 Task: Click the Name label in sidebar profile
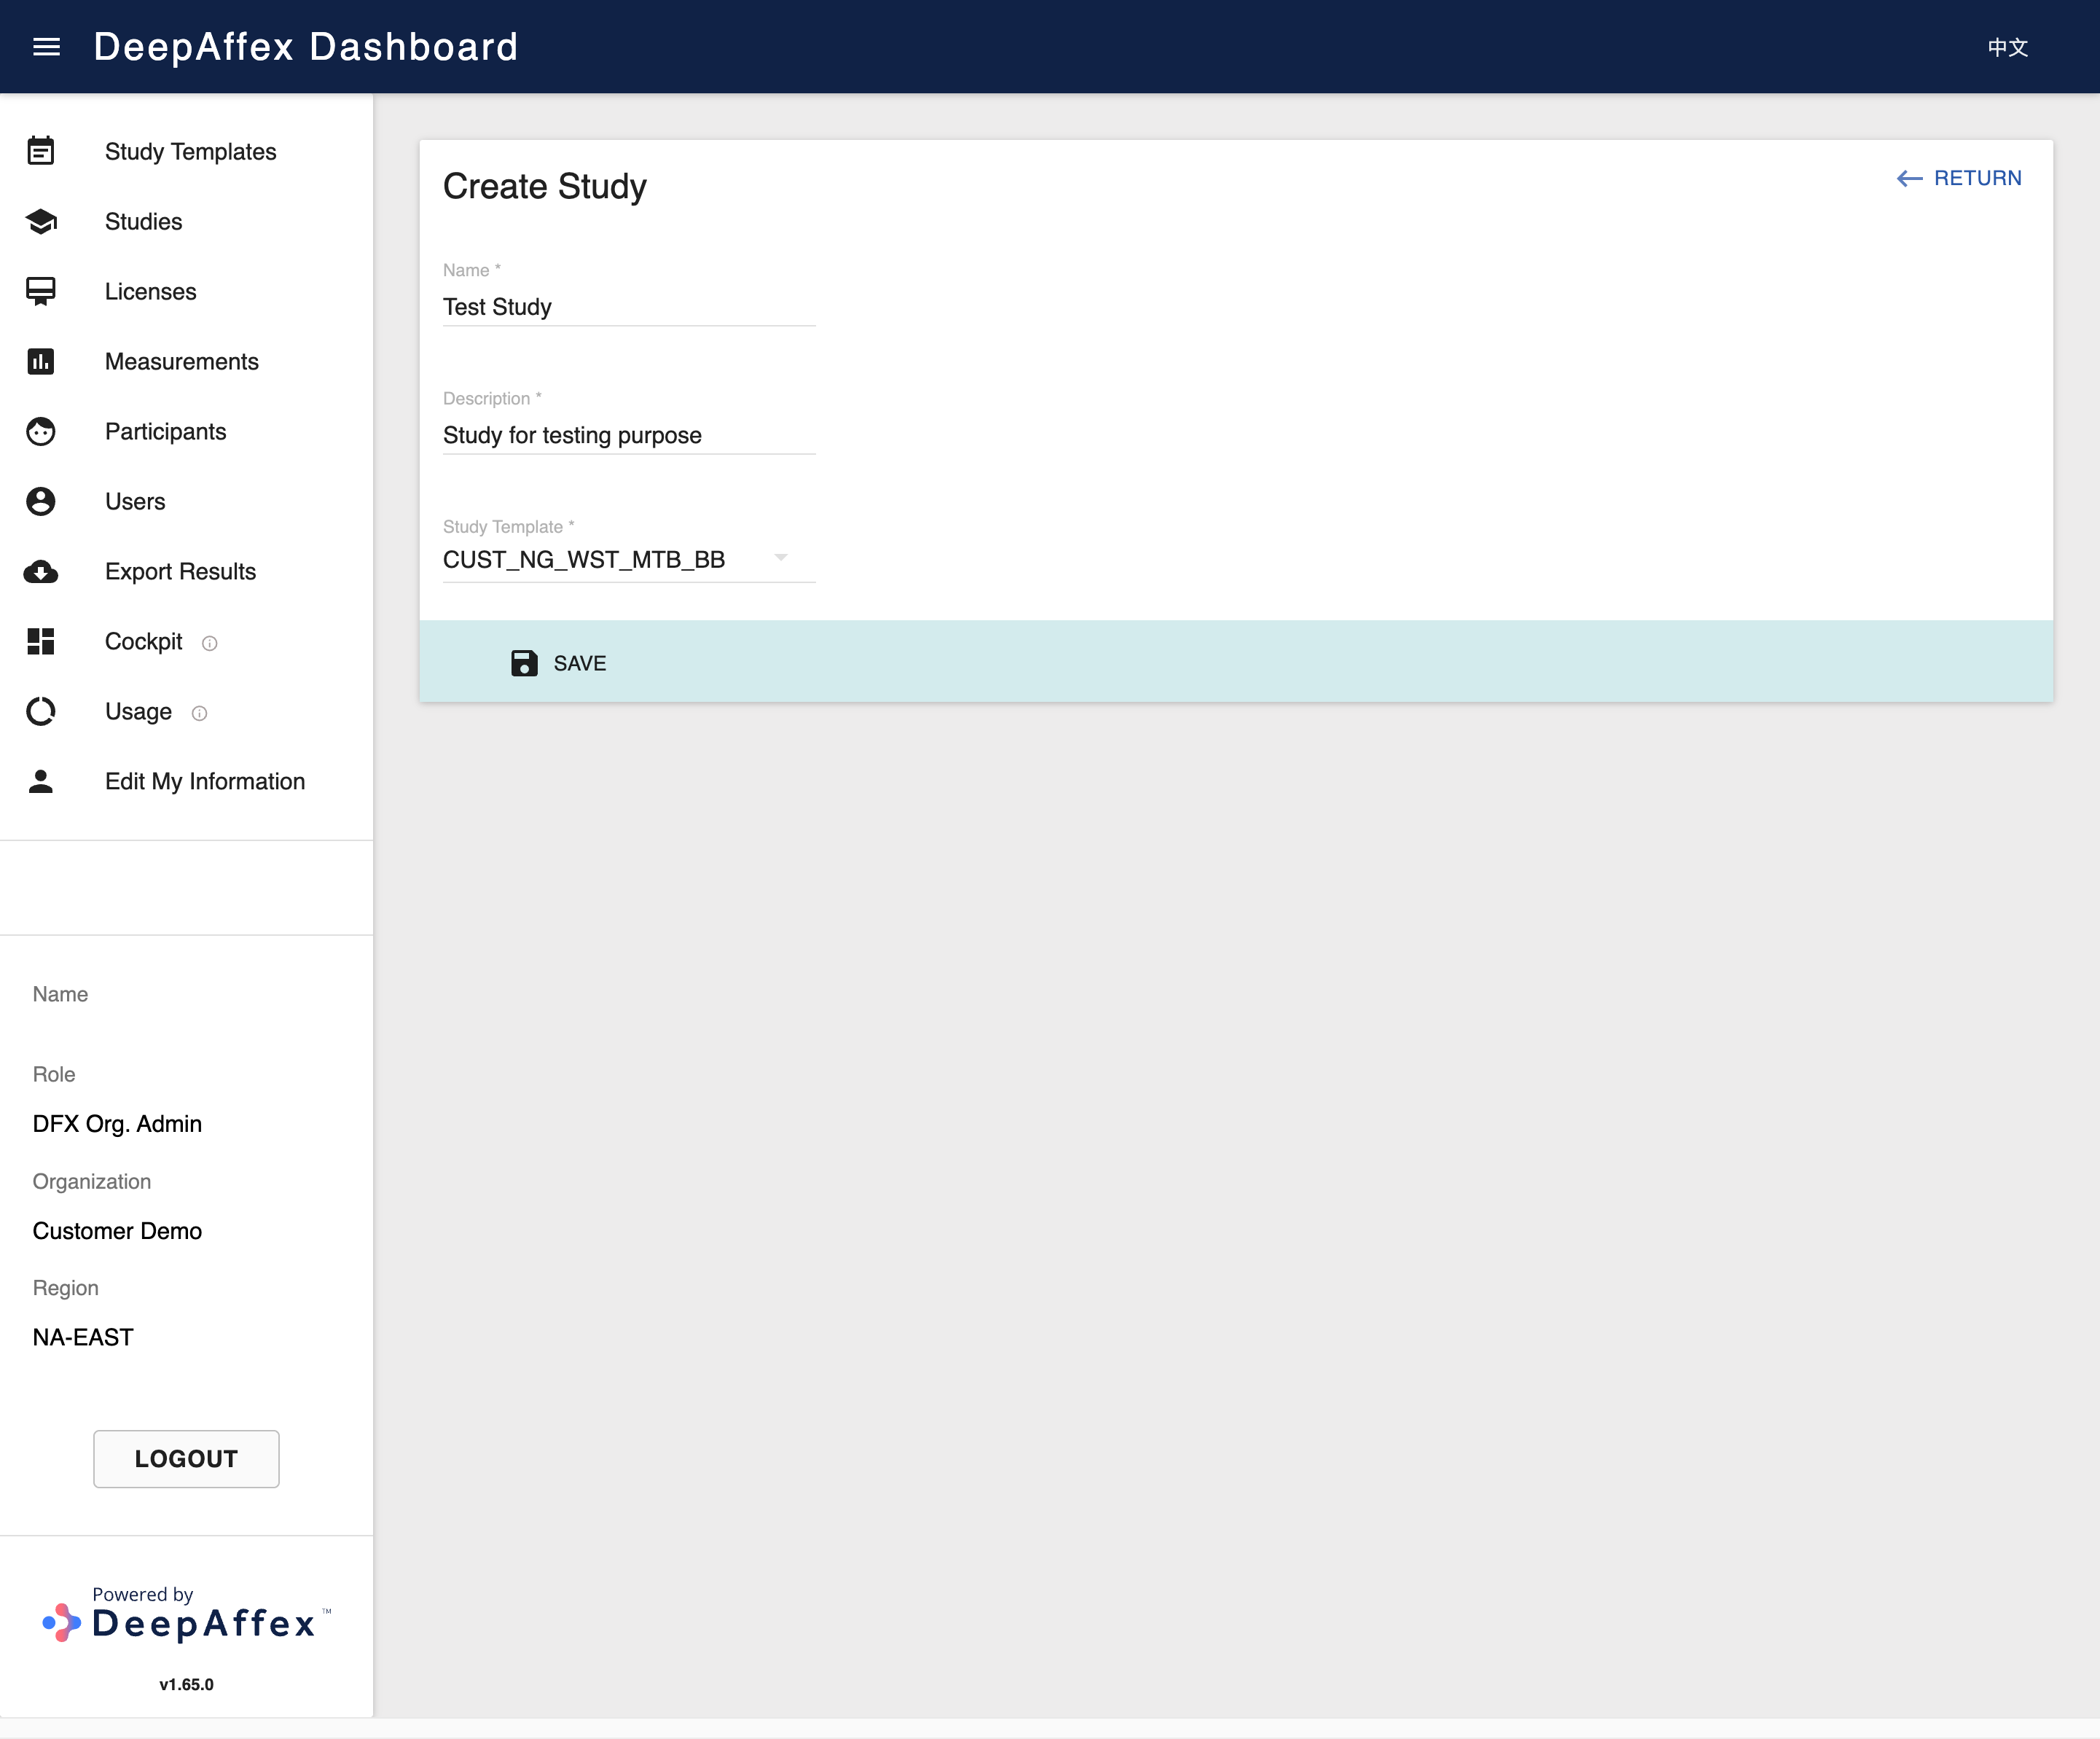point(60,994)
